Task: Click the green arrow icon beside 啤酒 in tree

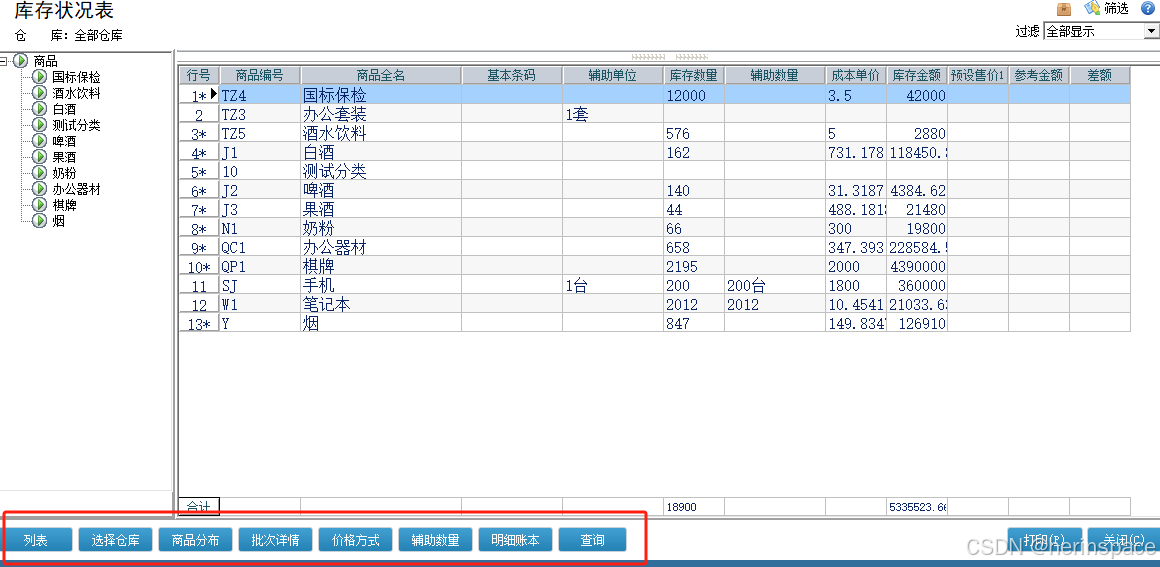Action: 39,141
